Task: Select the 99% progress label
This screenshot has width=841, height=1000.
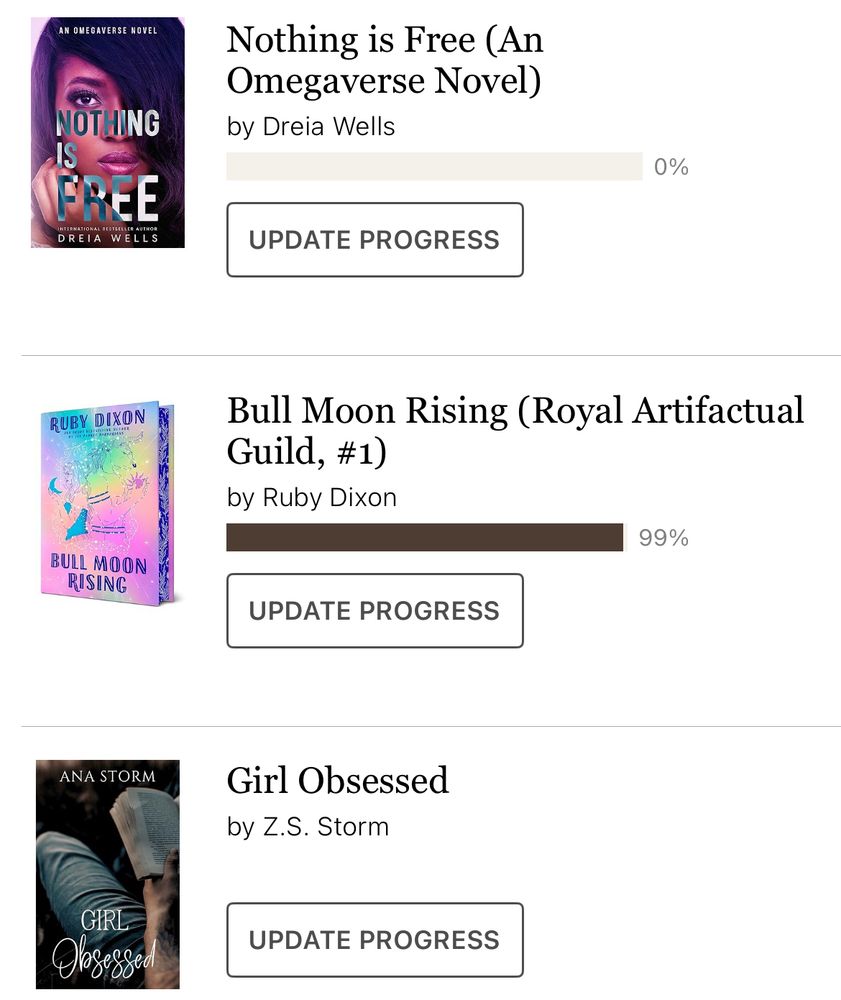Action: [x=664, y=537]
